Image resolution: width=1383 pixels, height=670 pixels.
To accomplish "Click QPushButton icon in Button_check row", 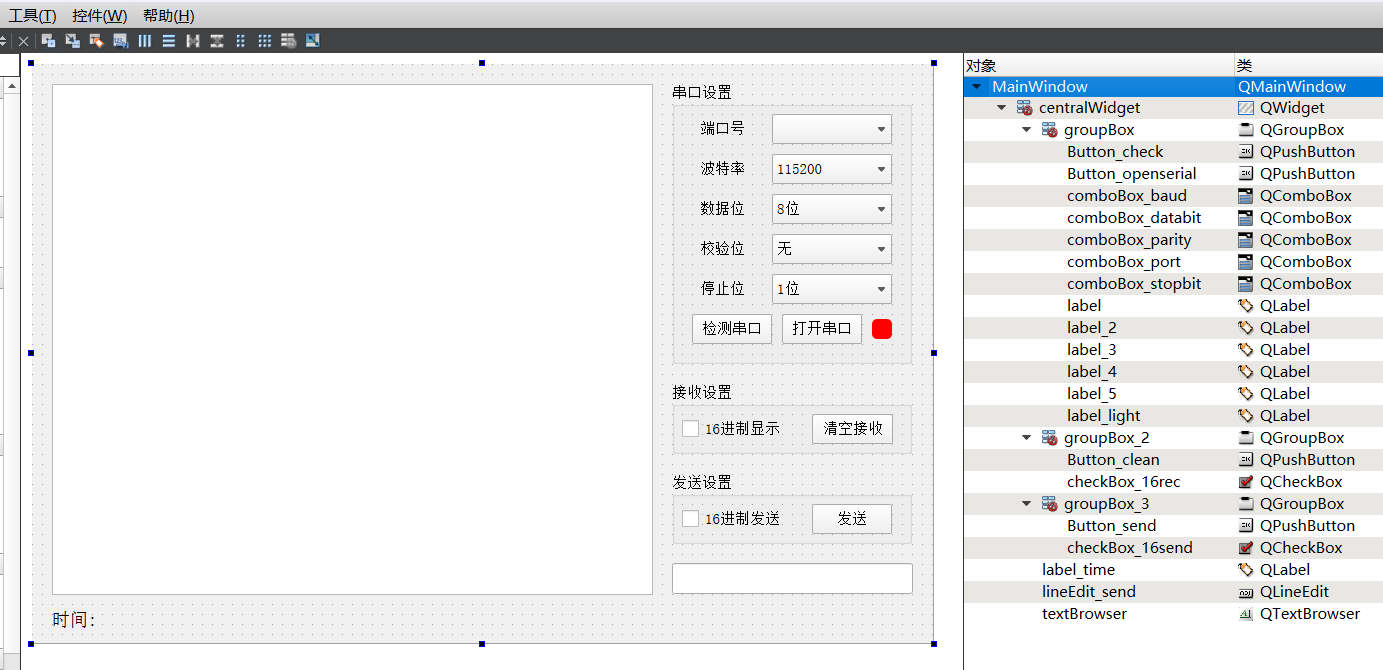I will [x=1246, y=152].
